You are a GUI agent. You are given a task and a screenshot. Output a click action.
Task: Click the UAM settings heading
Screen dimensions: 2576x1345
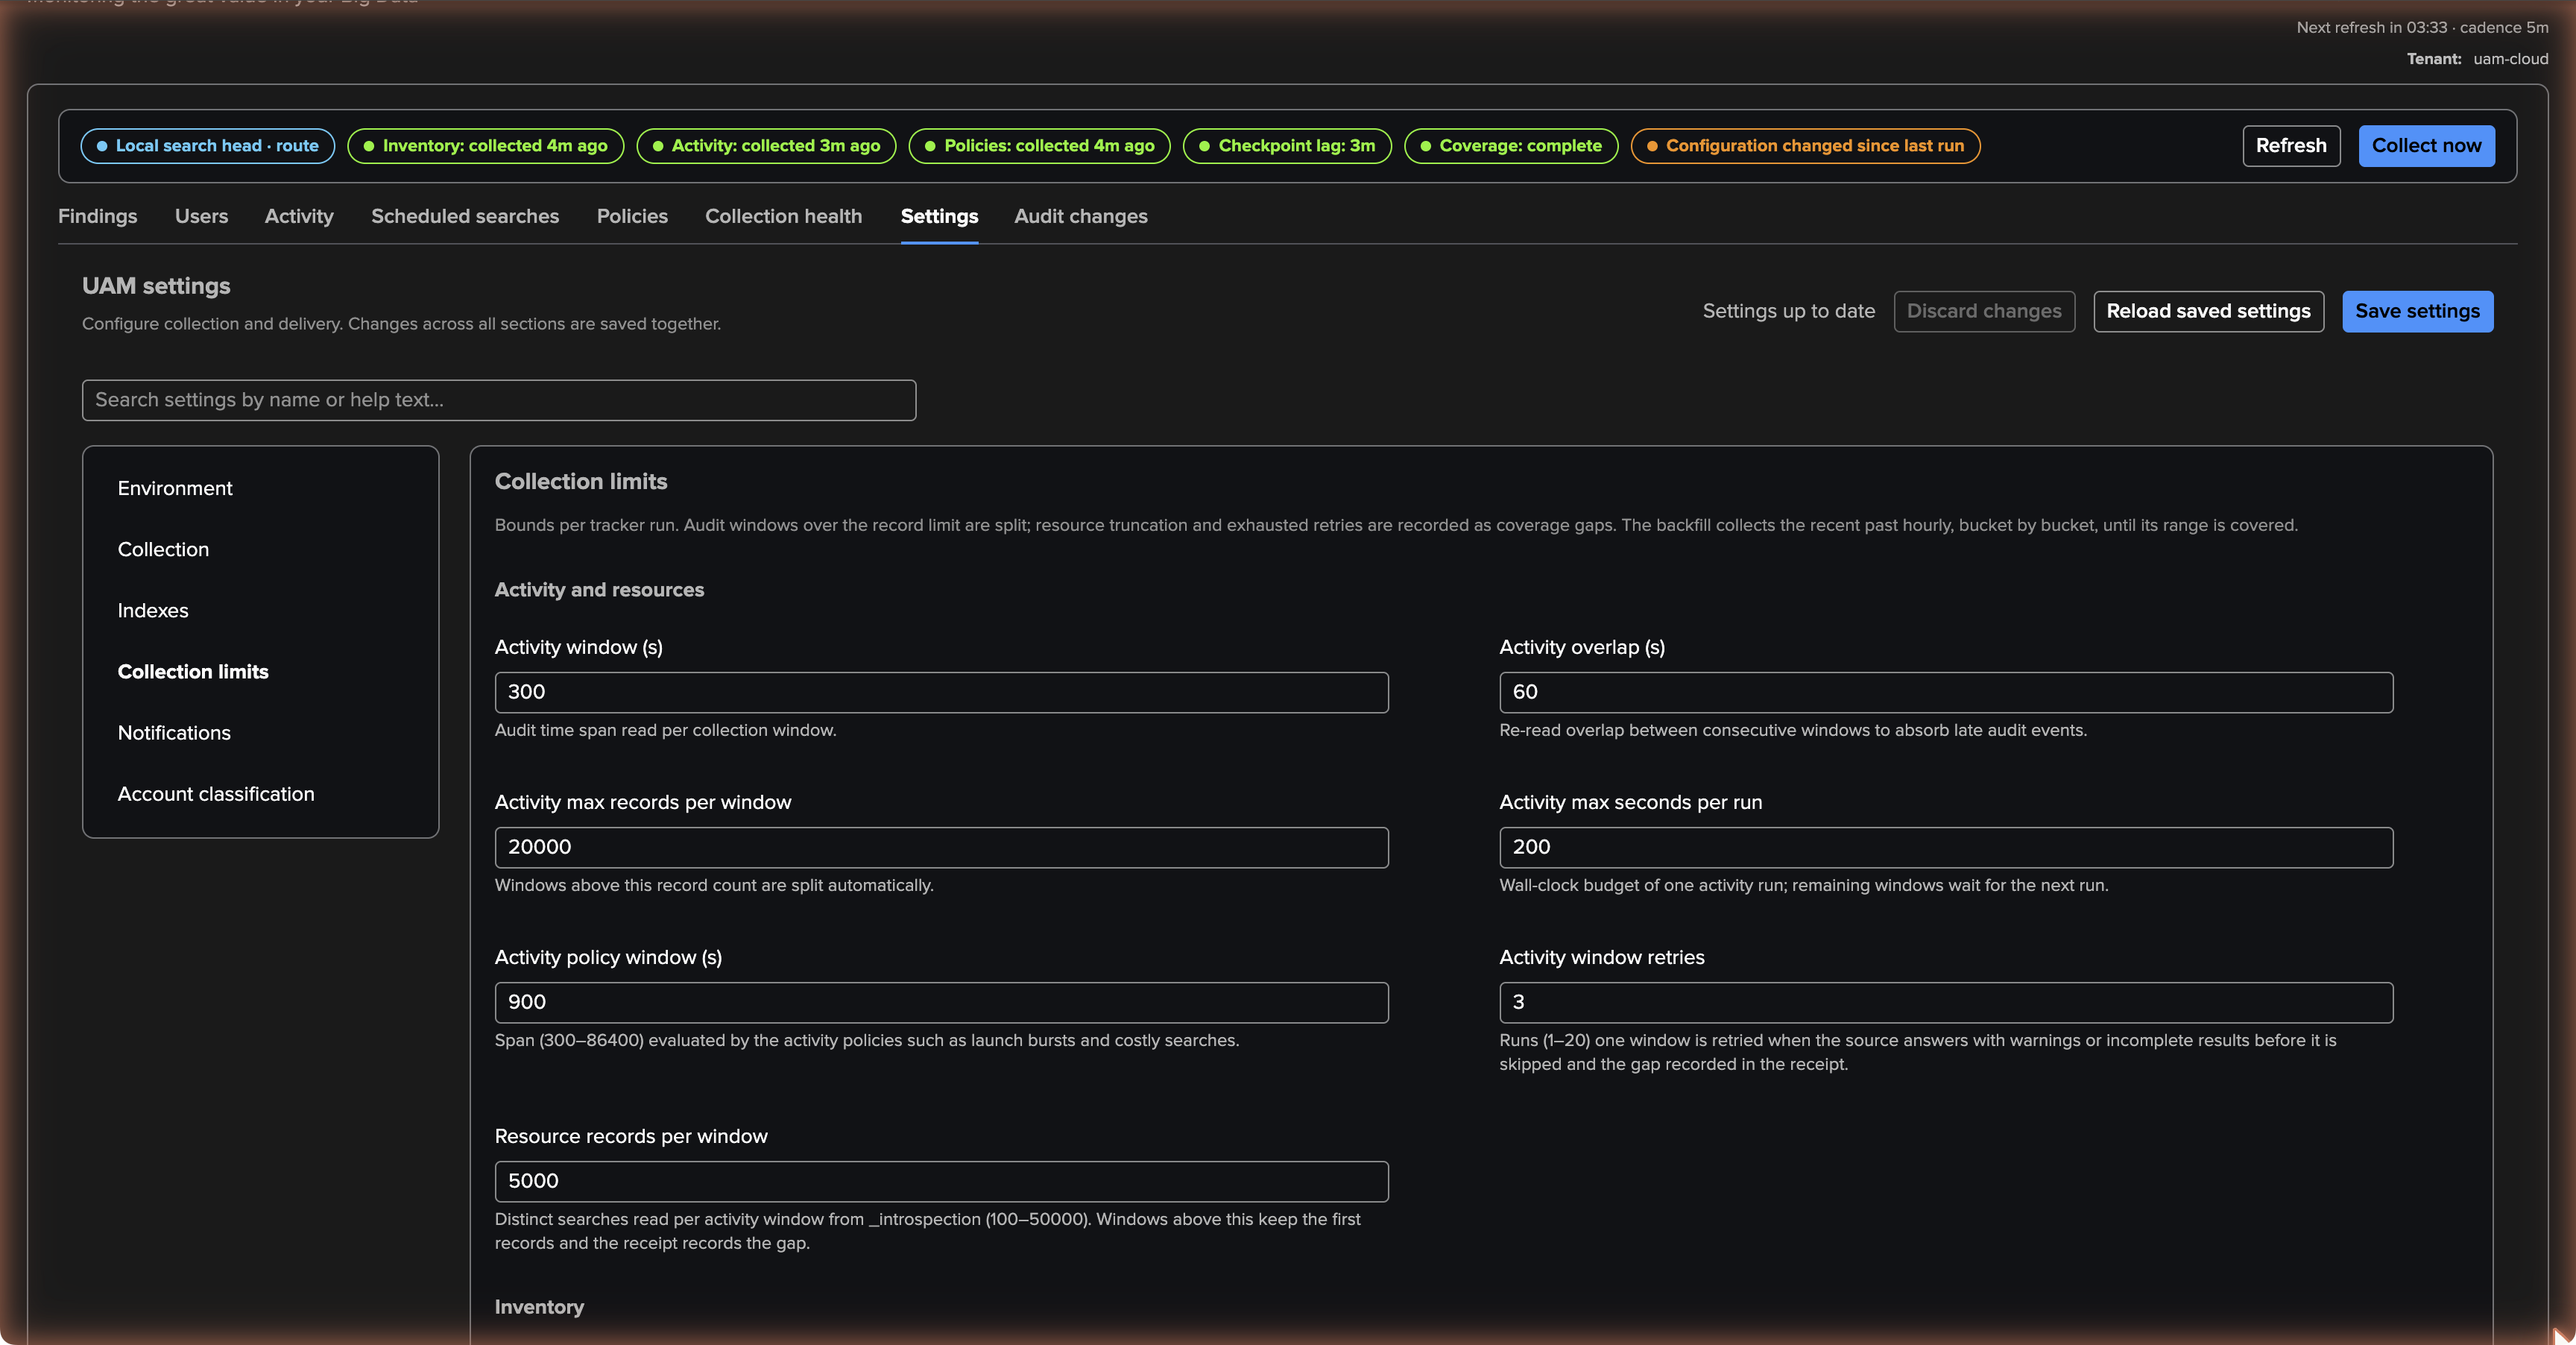point(156,286)
